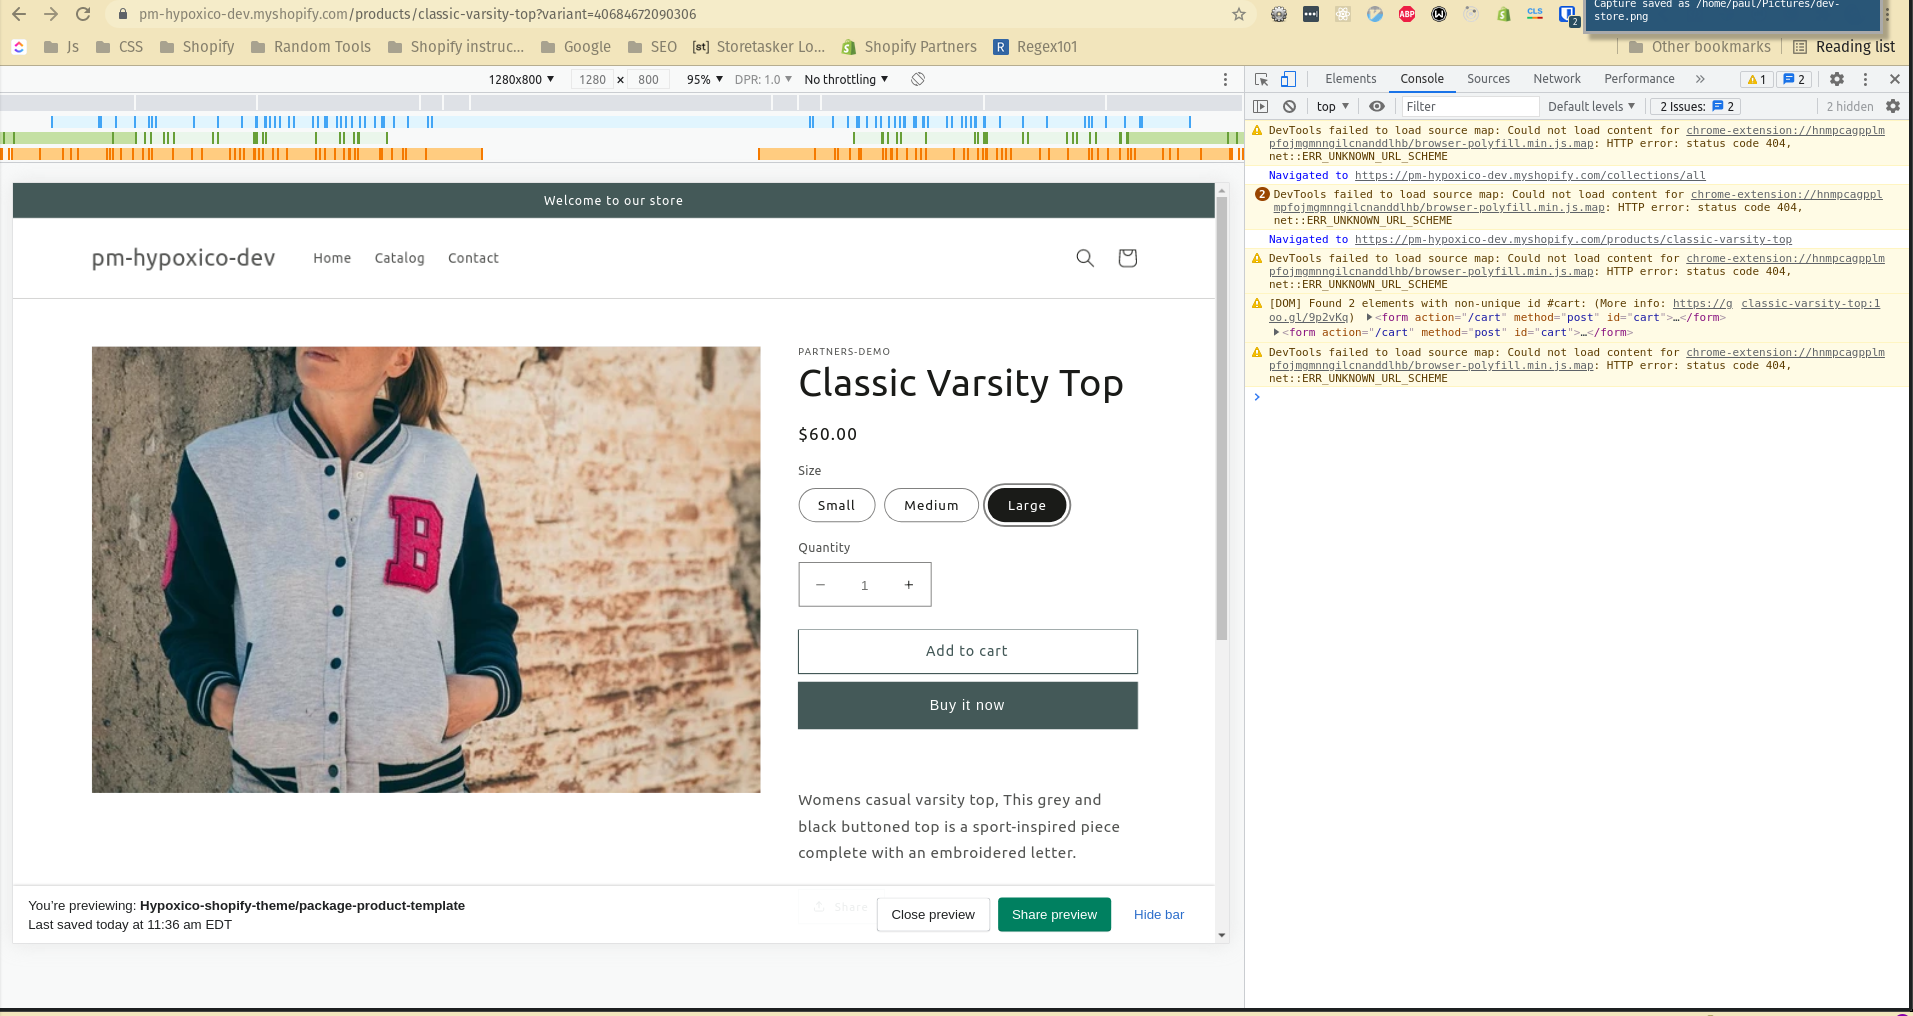This screenshot has height=1016, width=1913.
Task: Open the No throttling dropdown
Action: [845, 79]
